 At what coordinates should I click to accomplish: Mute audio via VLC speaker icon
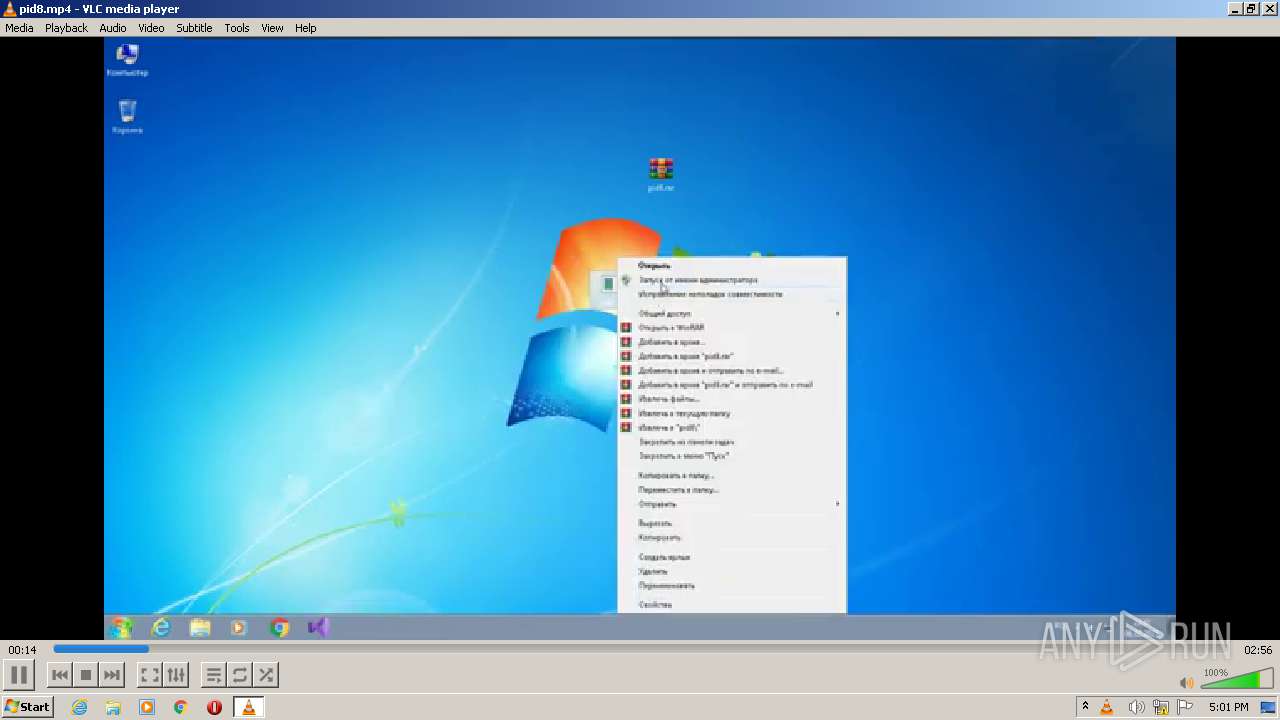point(1186,683)
